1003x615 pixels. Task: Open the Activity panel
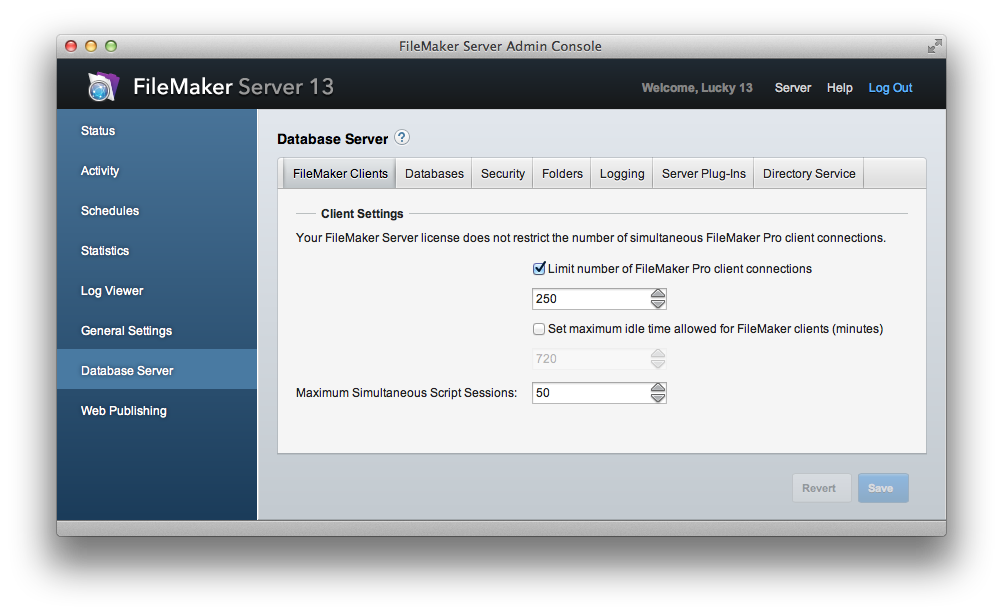coord(100,171)
